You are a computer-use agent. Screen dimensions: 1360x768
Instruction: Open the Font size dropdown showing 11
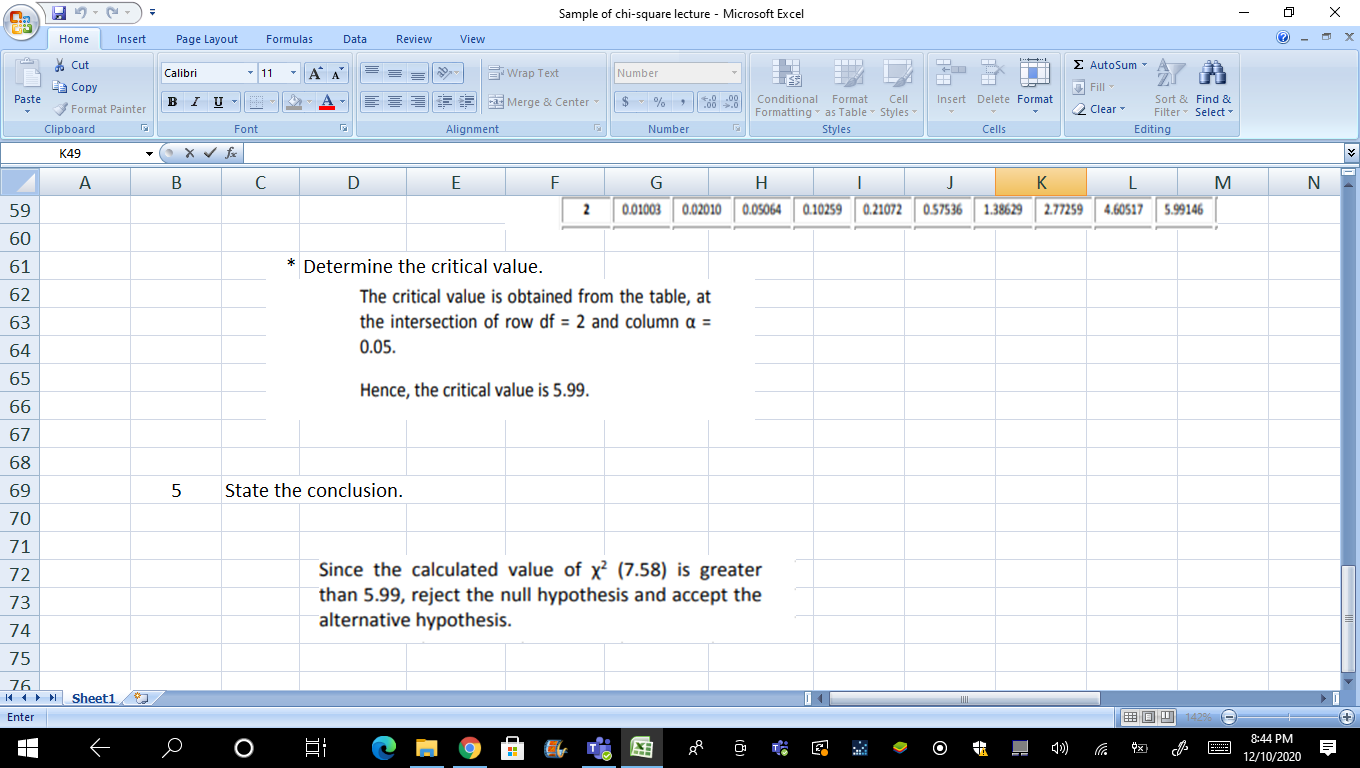click(293, 73)
